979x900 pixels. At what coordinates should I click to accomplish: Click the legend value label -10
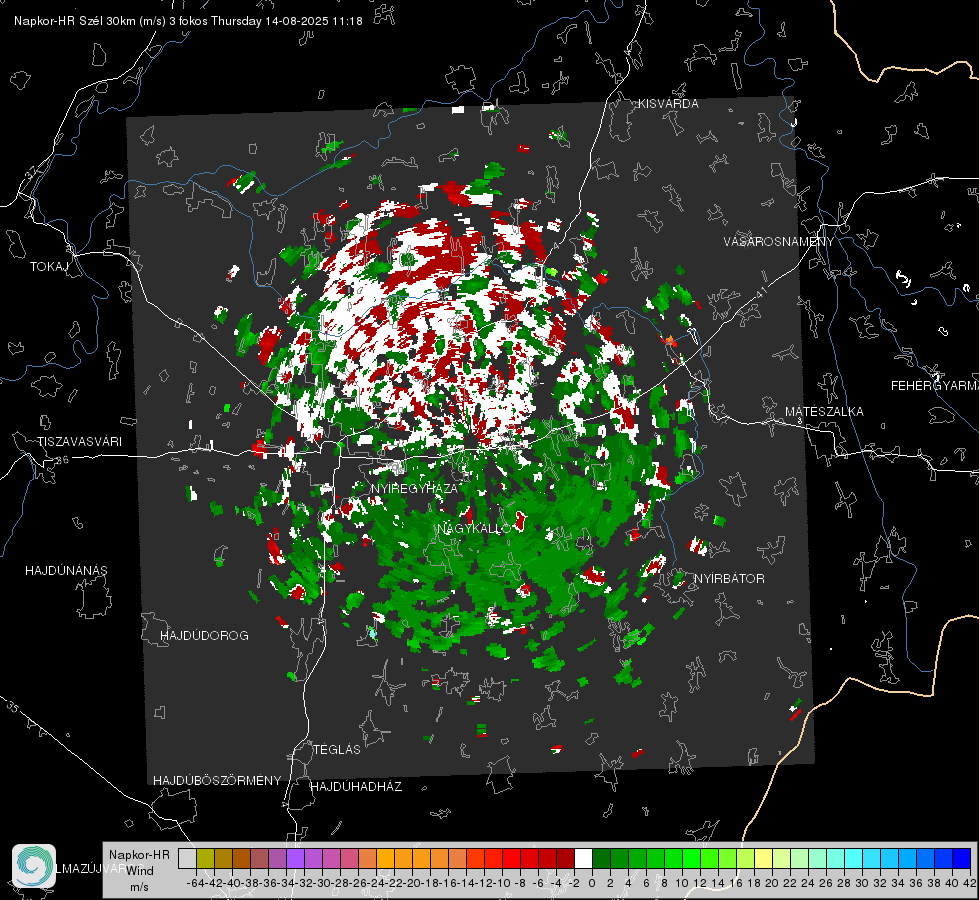point(501,883)
